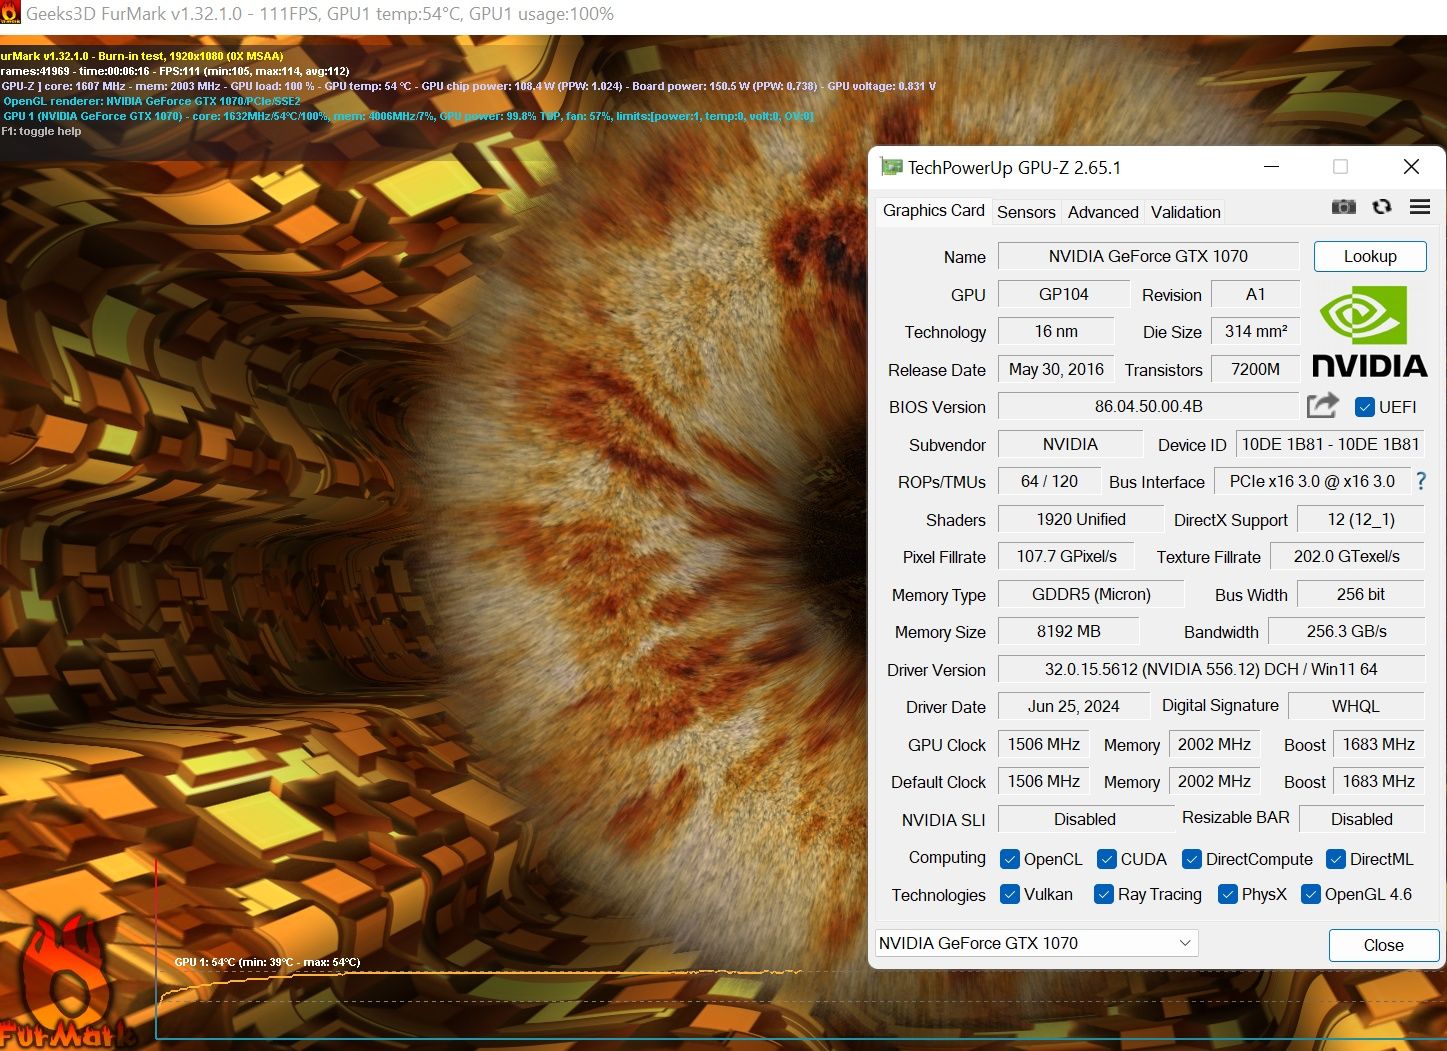This screenshot has height=1051, width=1447.
Task: Click the Resizable BAR value Disabled
Action: [x=1361, y=819]
